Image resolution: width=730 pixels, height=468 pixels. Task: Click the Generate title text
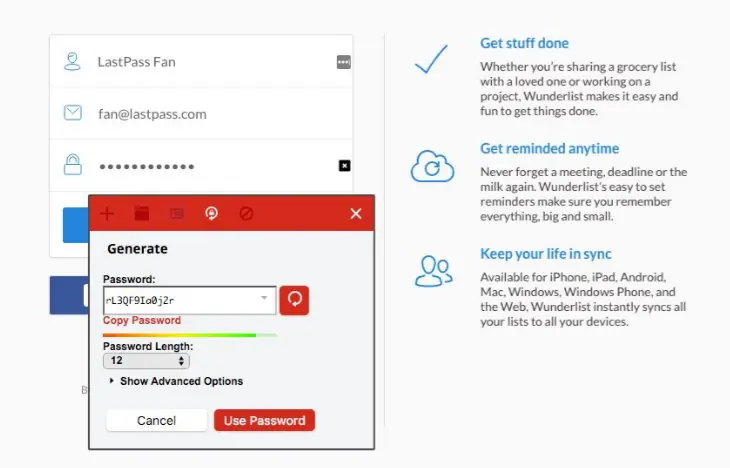pyautogui.click(x=137, y=249)
